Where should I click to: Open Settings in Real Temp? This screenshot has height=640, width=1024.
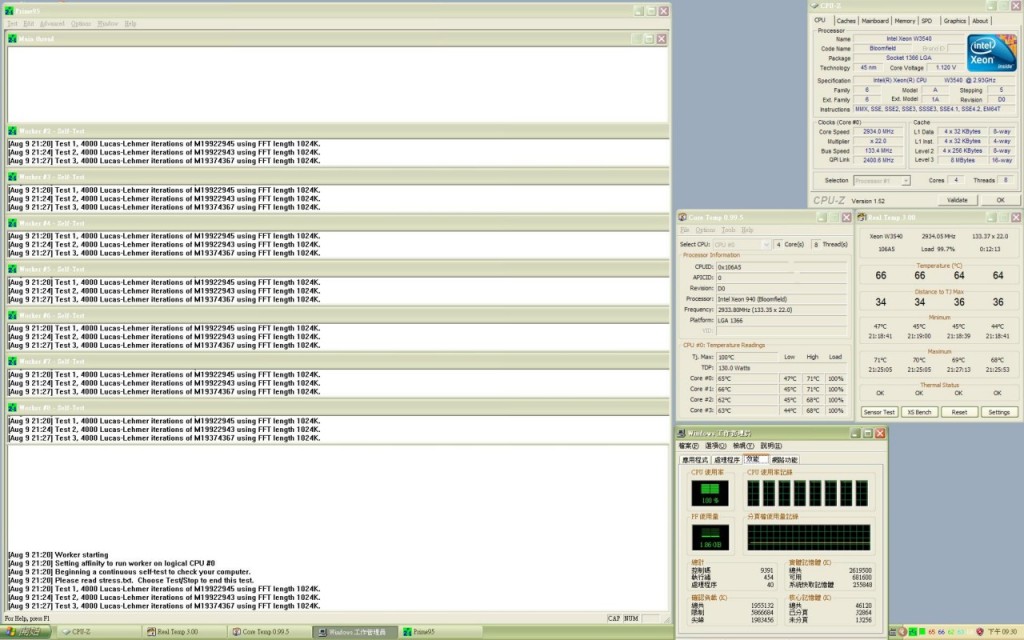(999, 412)
